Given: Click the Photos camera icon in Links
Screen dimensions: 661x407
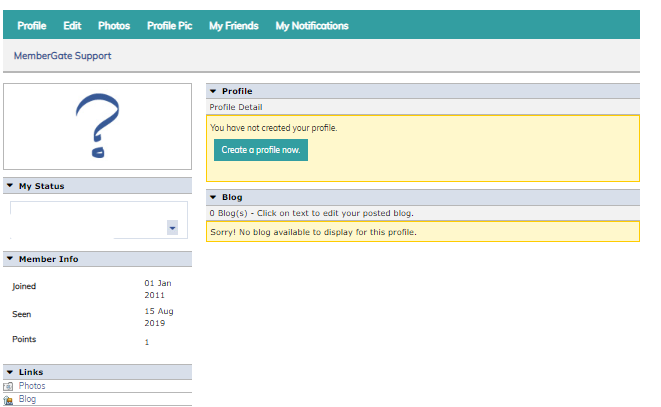Looking at the screenshot, I should click(x=8, y=386).
